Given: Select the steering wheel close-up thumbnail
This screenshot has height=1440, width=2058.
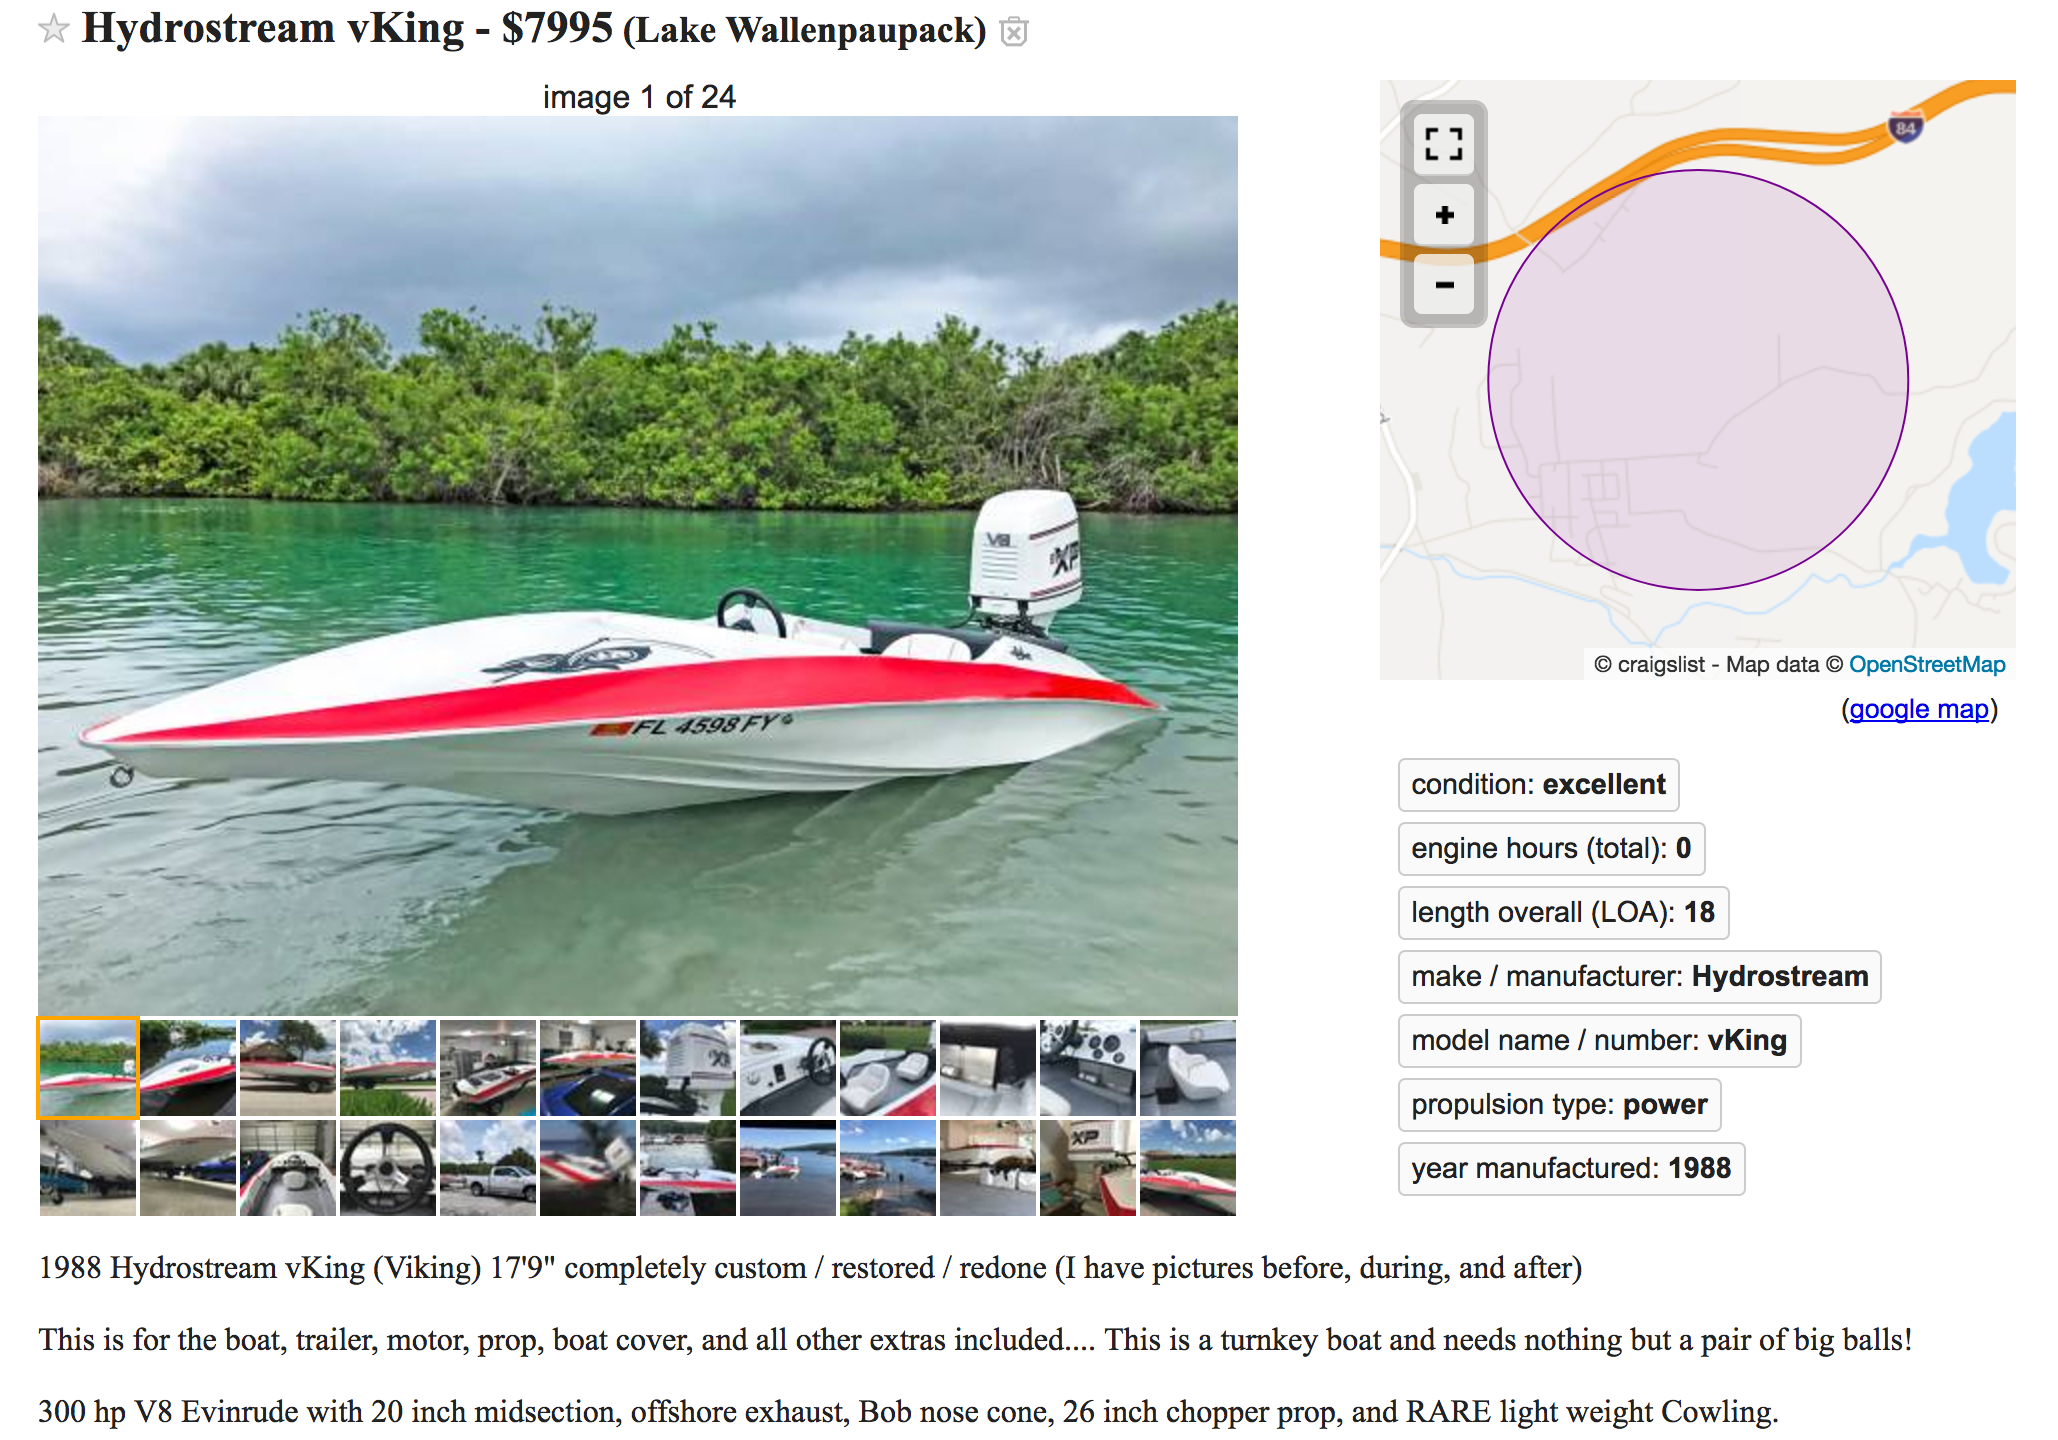Looking at the screenshot, I should click(x=388, y=1168).
